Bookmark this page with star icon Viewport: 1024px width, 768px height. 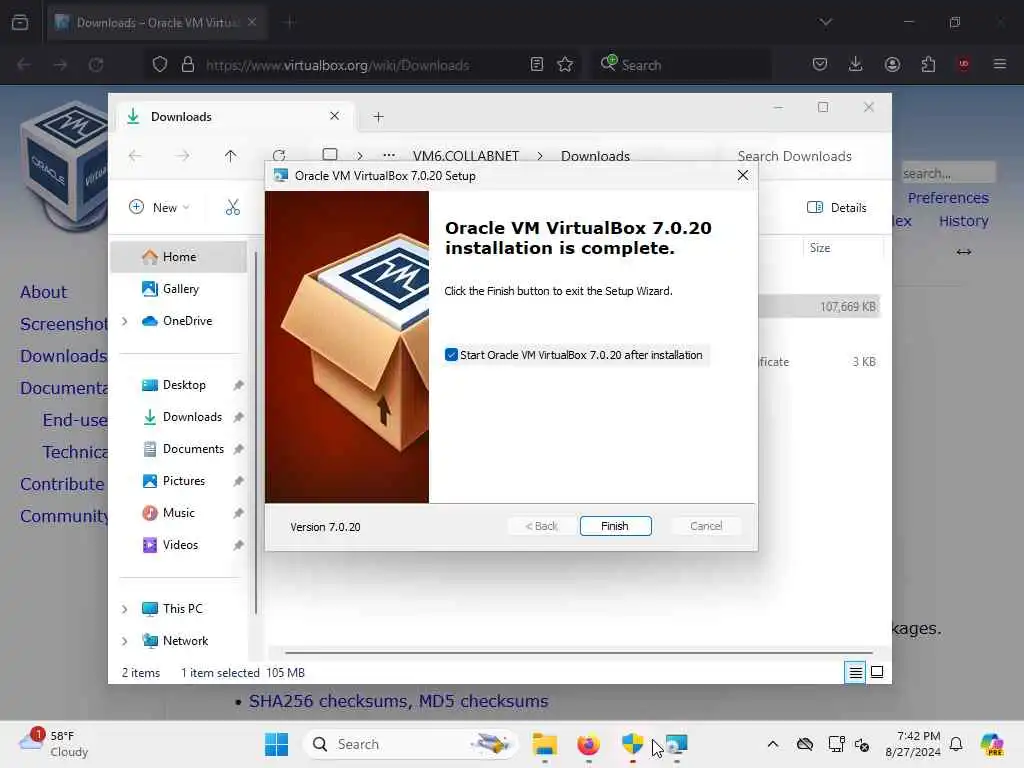[x=565, y=65]
